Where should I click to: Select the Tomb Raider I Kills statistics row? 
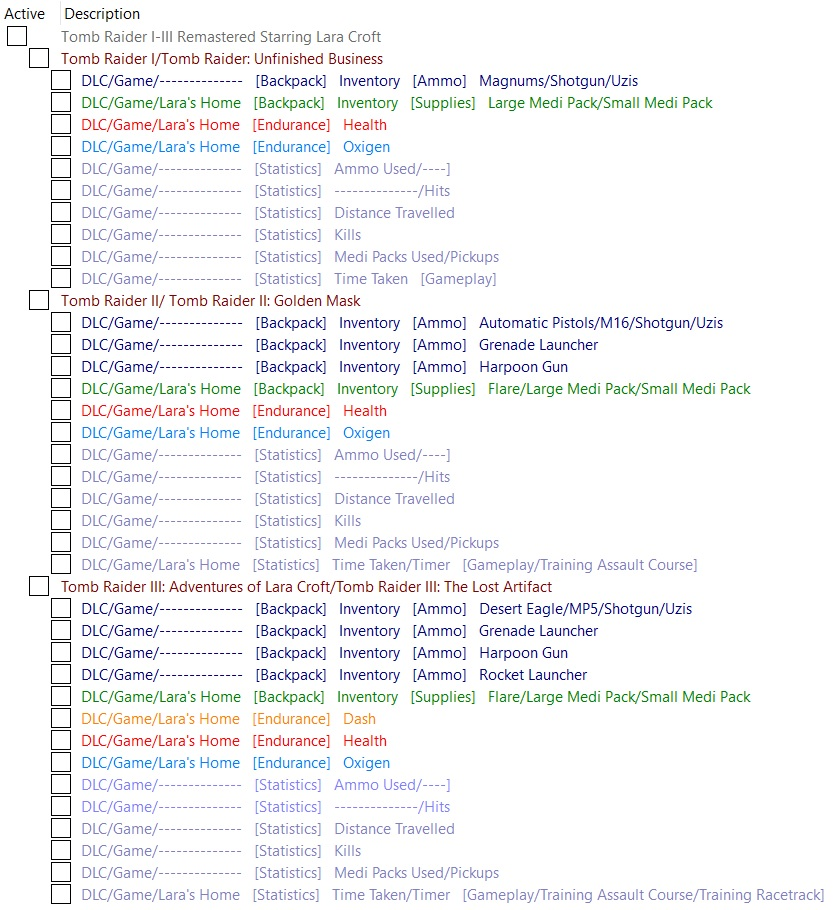click(x=221, y=235)
